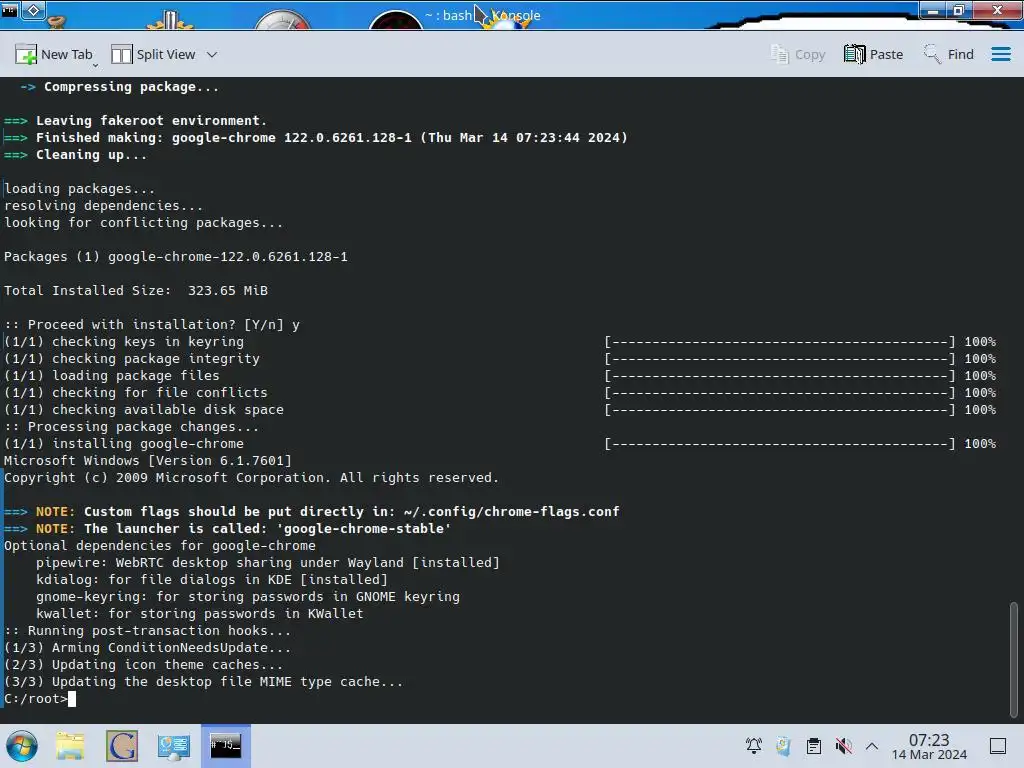Open the file manager from taskbar
1024x768 pixels.
click(x=70, y=746)
